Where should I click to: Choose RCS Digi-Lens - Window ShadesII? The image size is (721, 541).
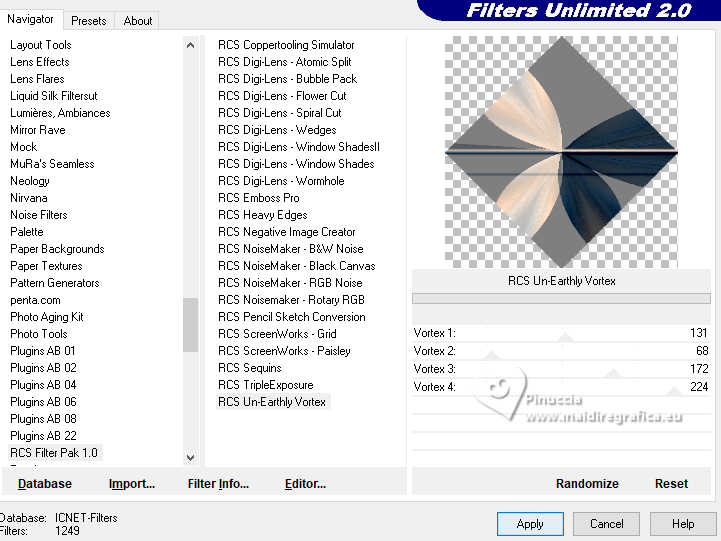[299, 147]
